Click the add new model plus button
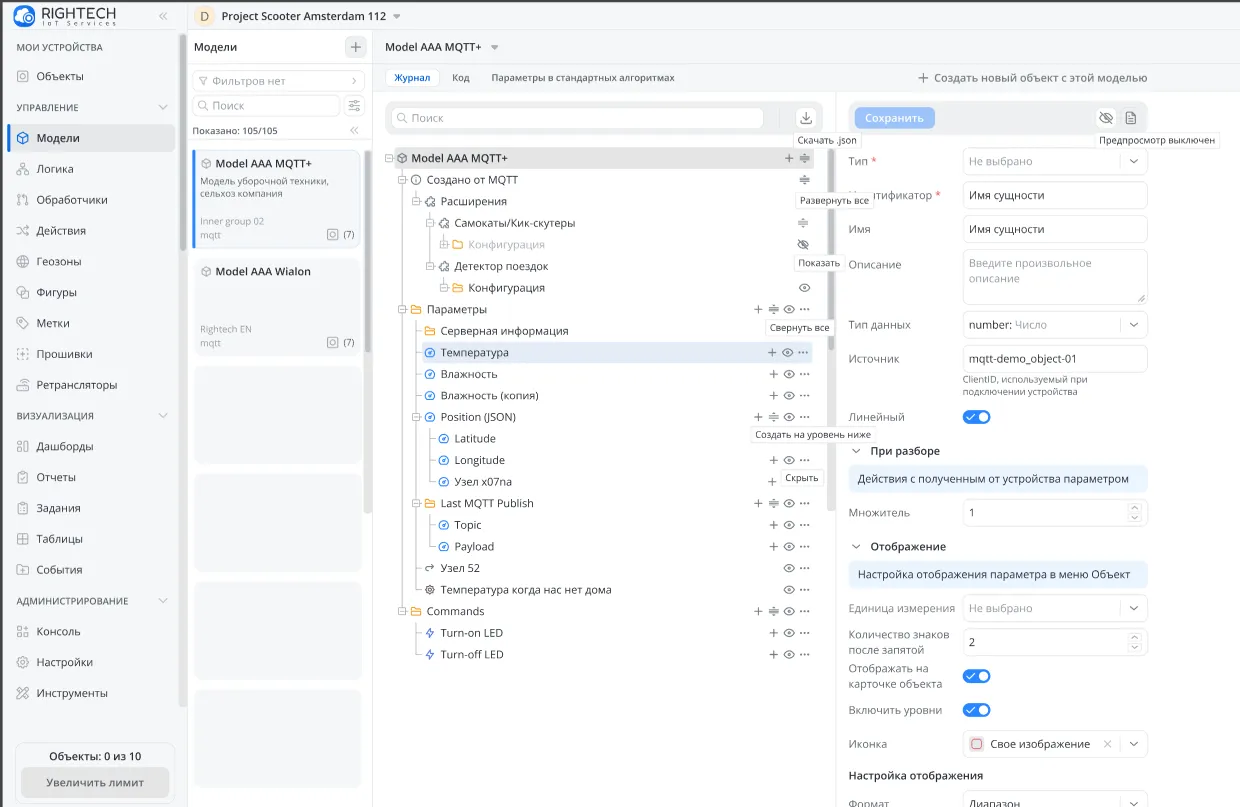This screenshot has width=1240, height=807. click(355, 47)
